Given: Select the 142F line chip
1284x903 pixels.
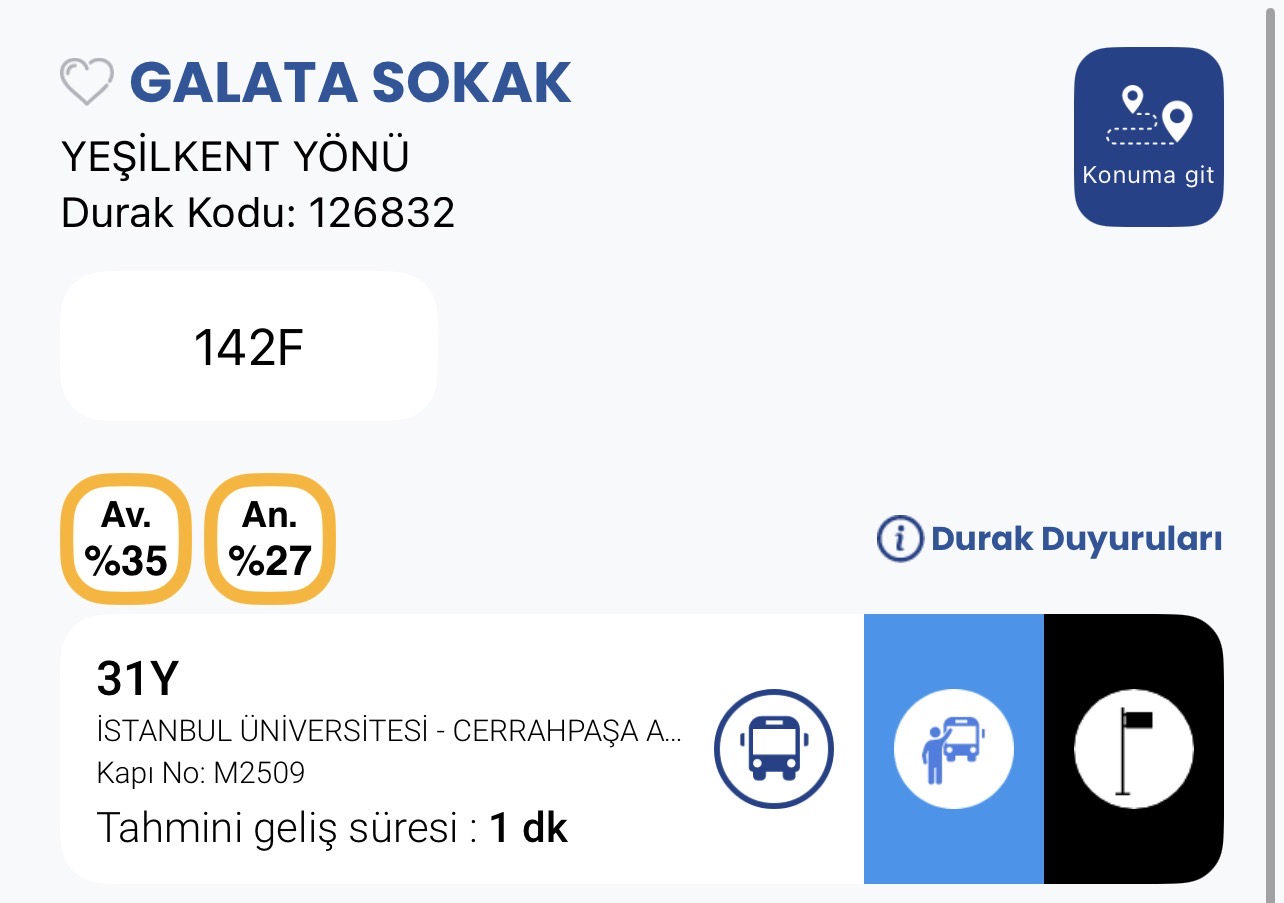Looking at the screenshot, I should [x=248, y=347].
